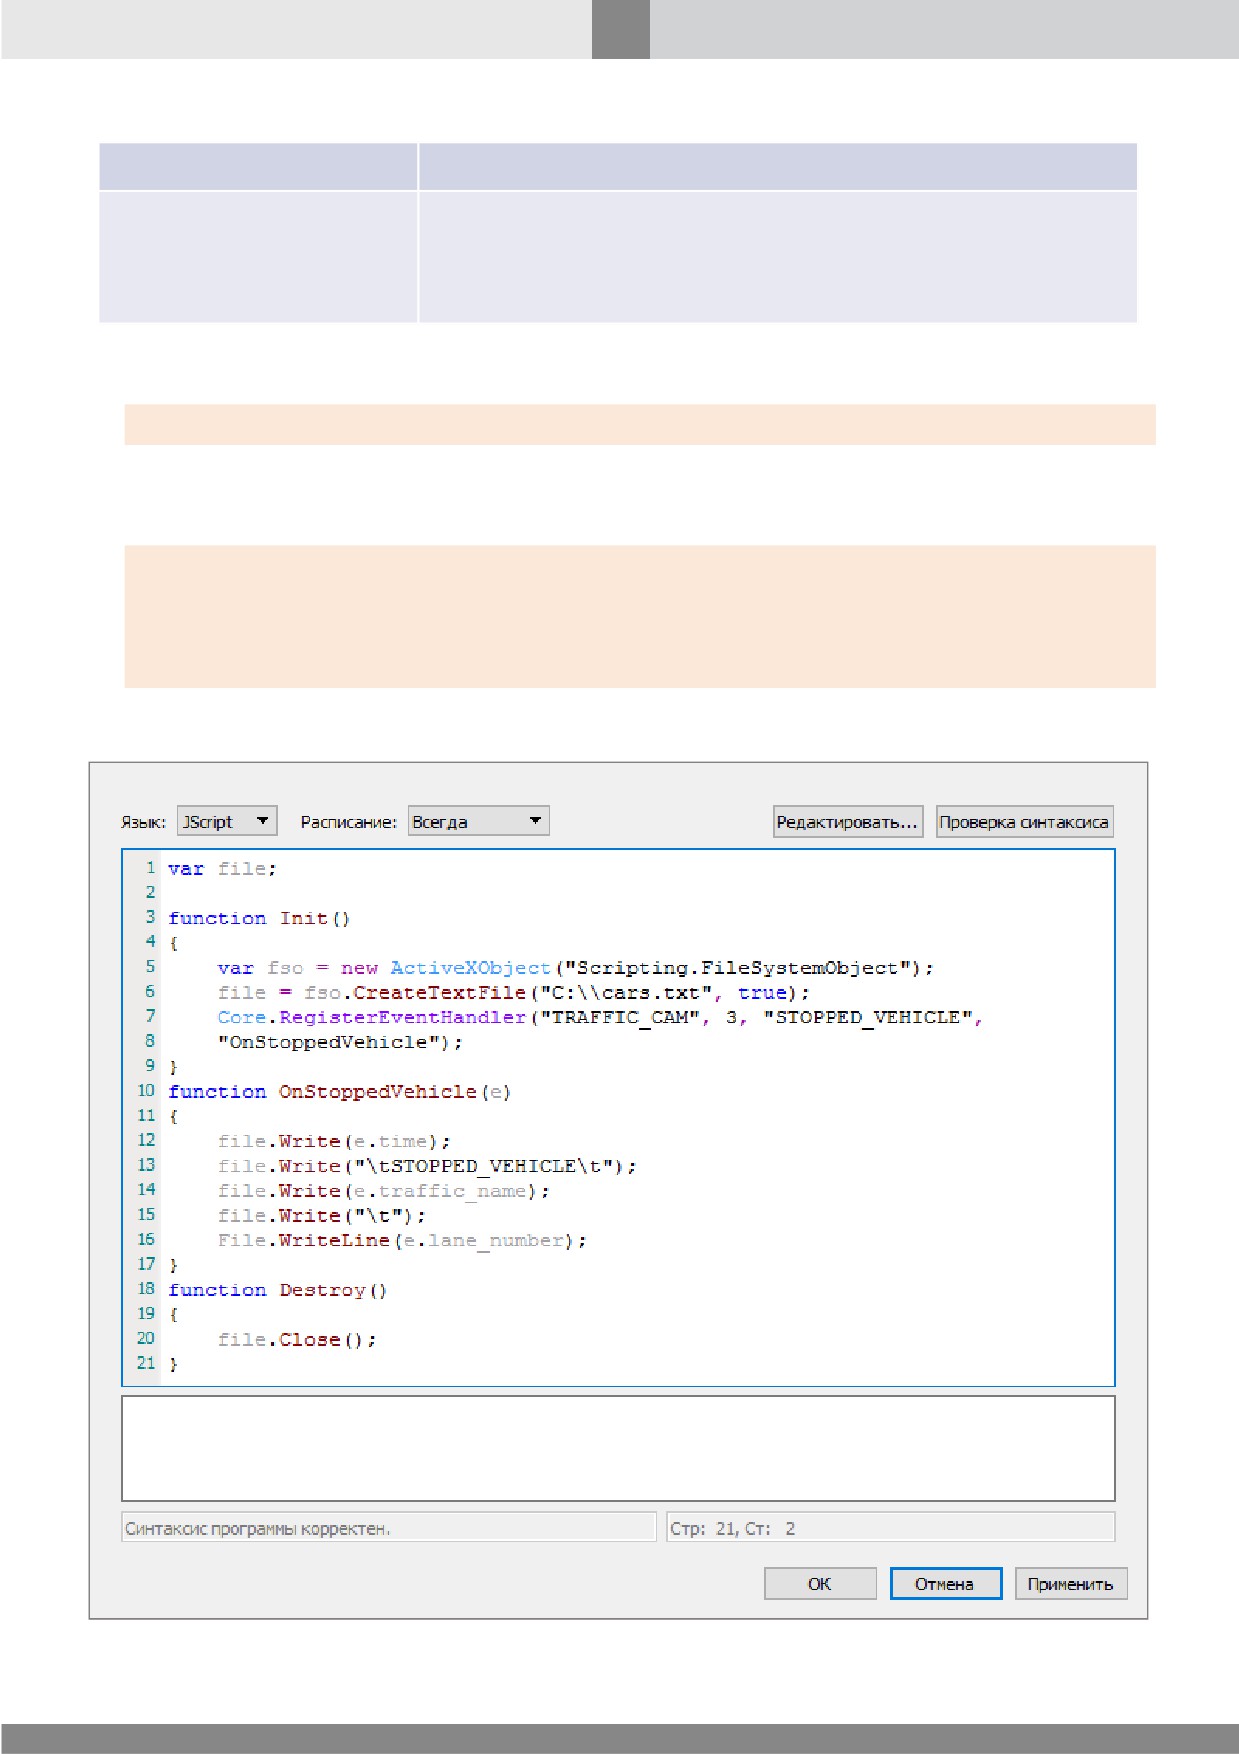
Task: Click the Язык: label
Action: coord(143,822)
